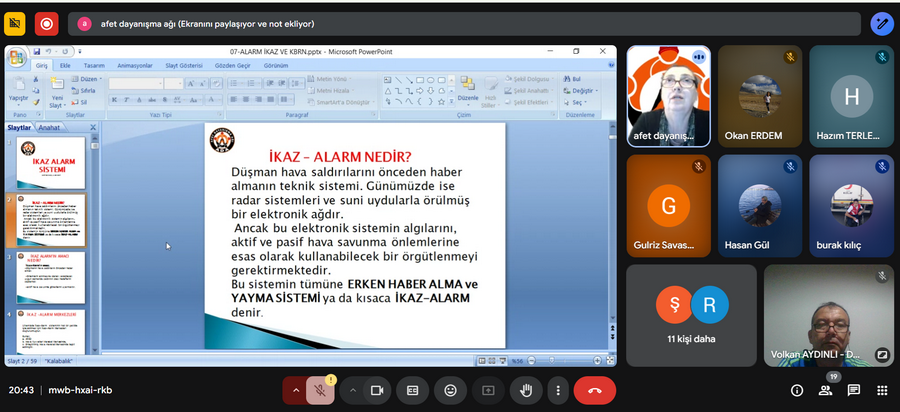Leave the call with red hang-up button
This screenshot has height=412, width=900.
click(x=595, y=391)
